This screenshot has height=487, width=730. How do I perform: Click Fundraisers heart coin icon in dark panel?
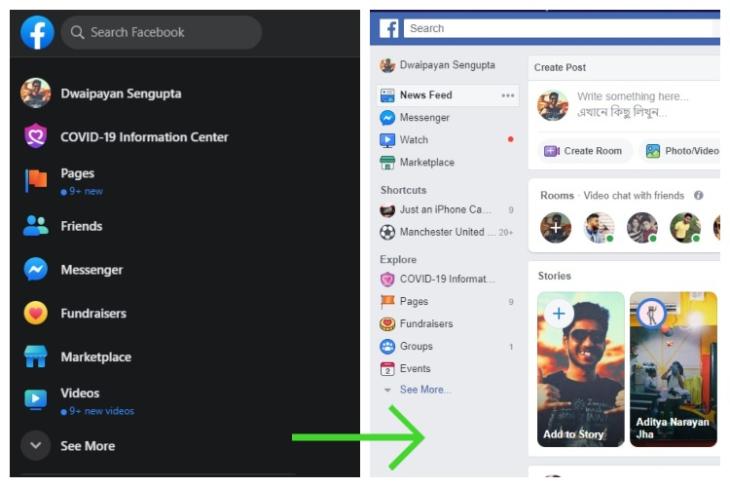[x=36, y=313]
